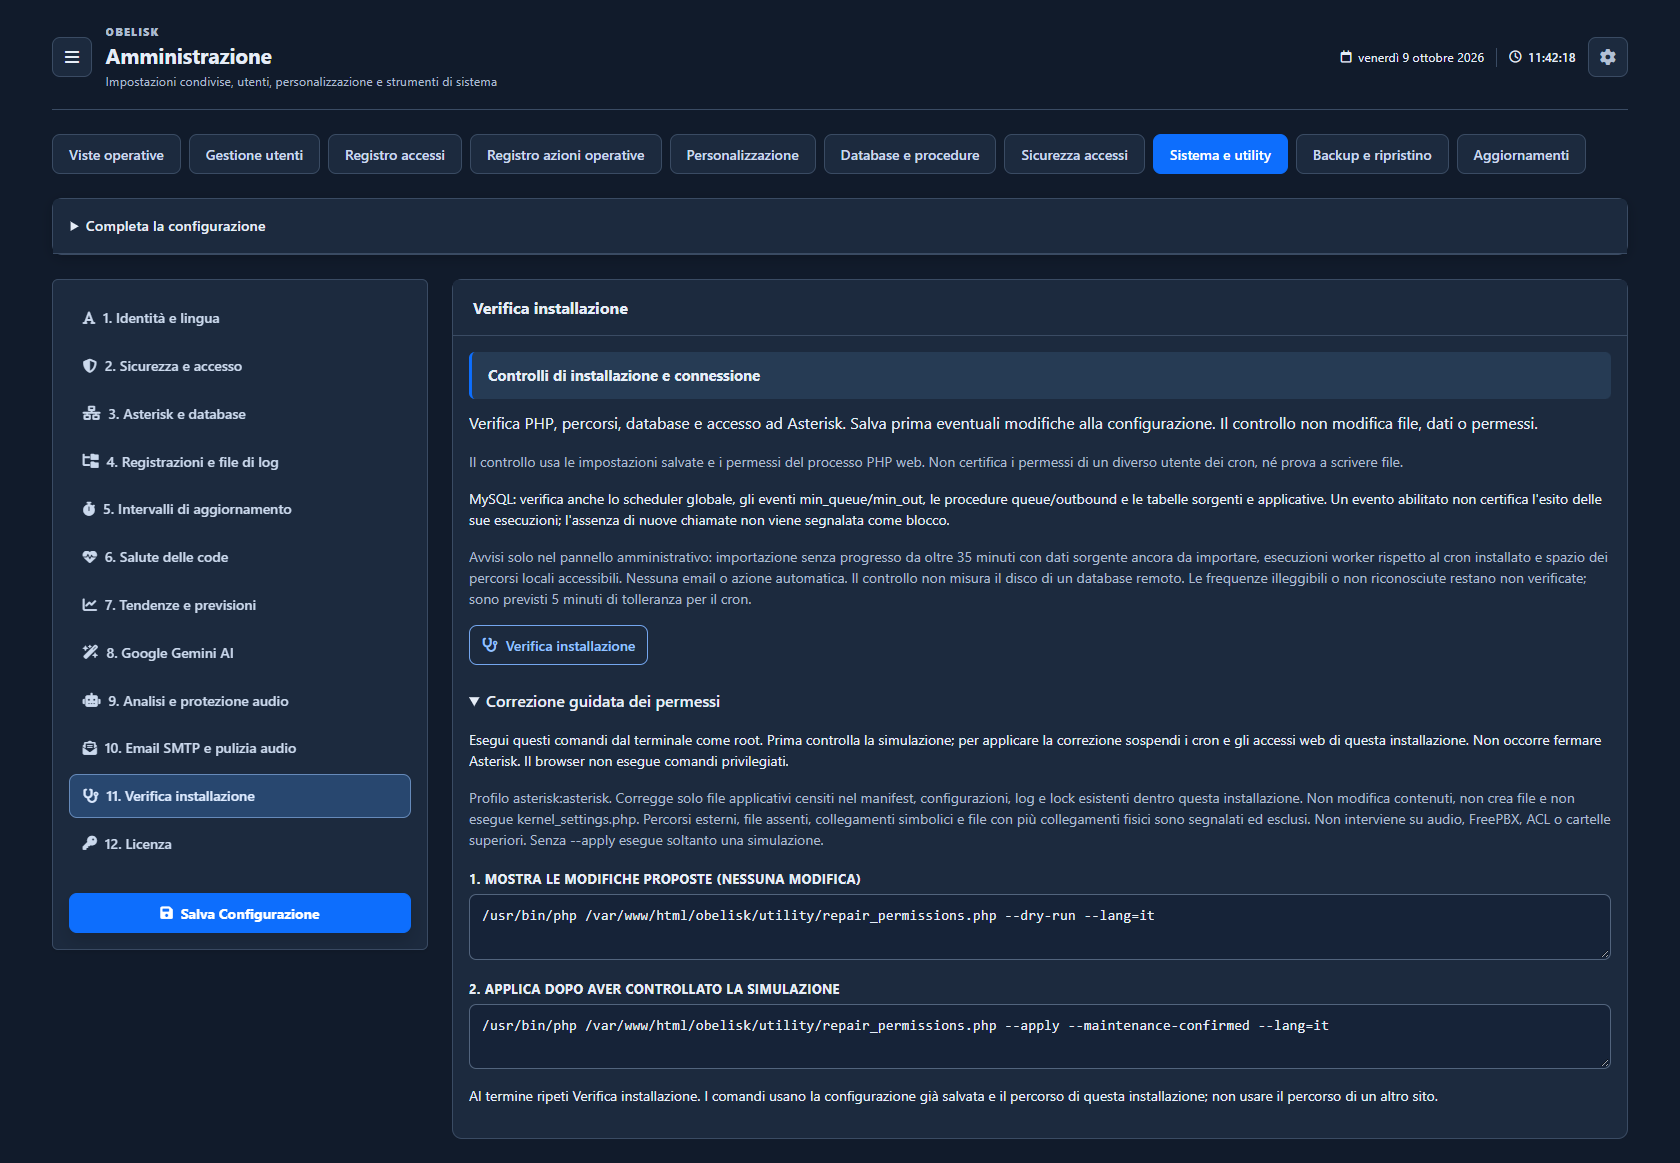This screenshot has height=1163, width=1680.
Task: Click the dry-run command text field
Action: coord(1039,927)
